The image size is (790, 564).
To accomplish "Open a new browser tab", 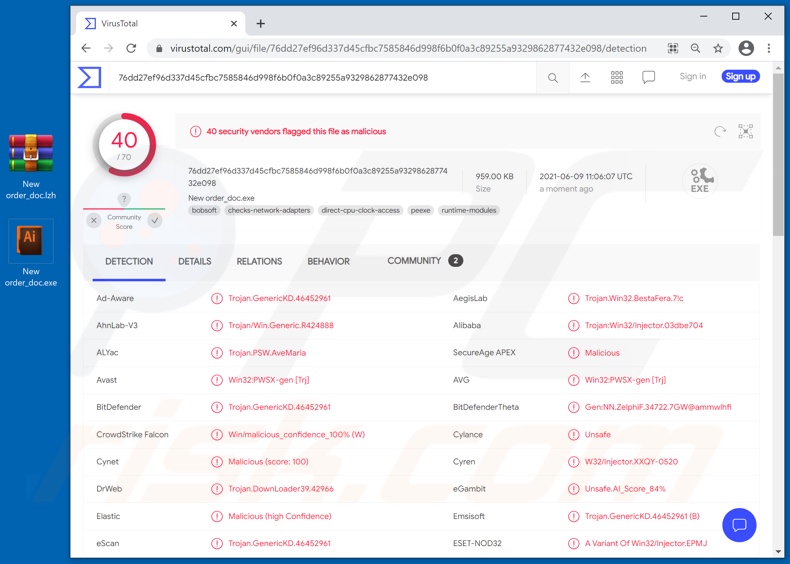I will click(260, 23).
